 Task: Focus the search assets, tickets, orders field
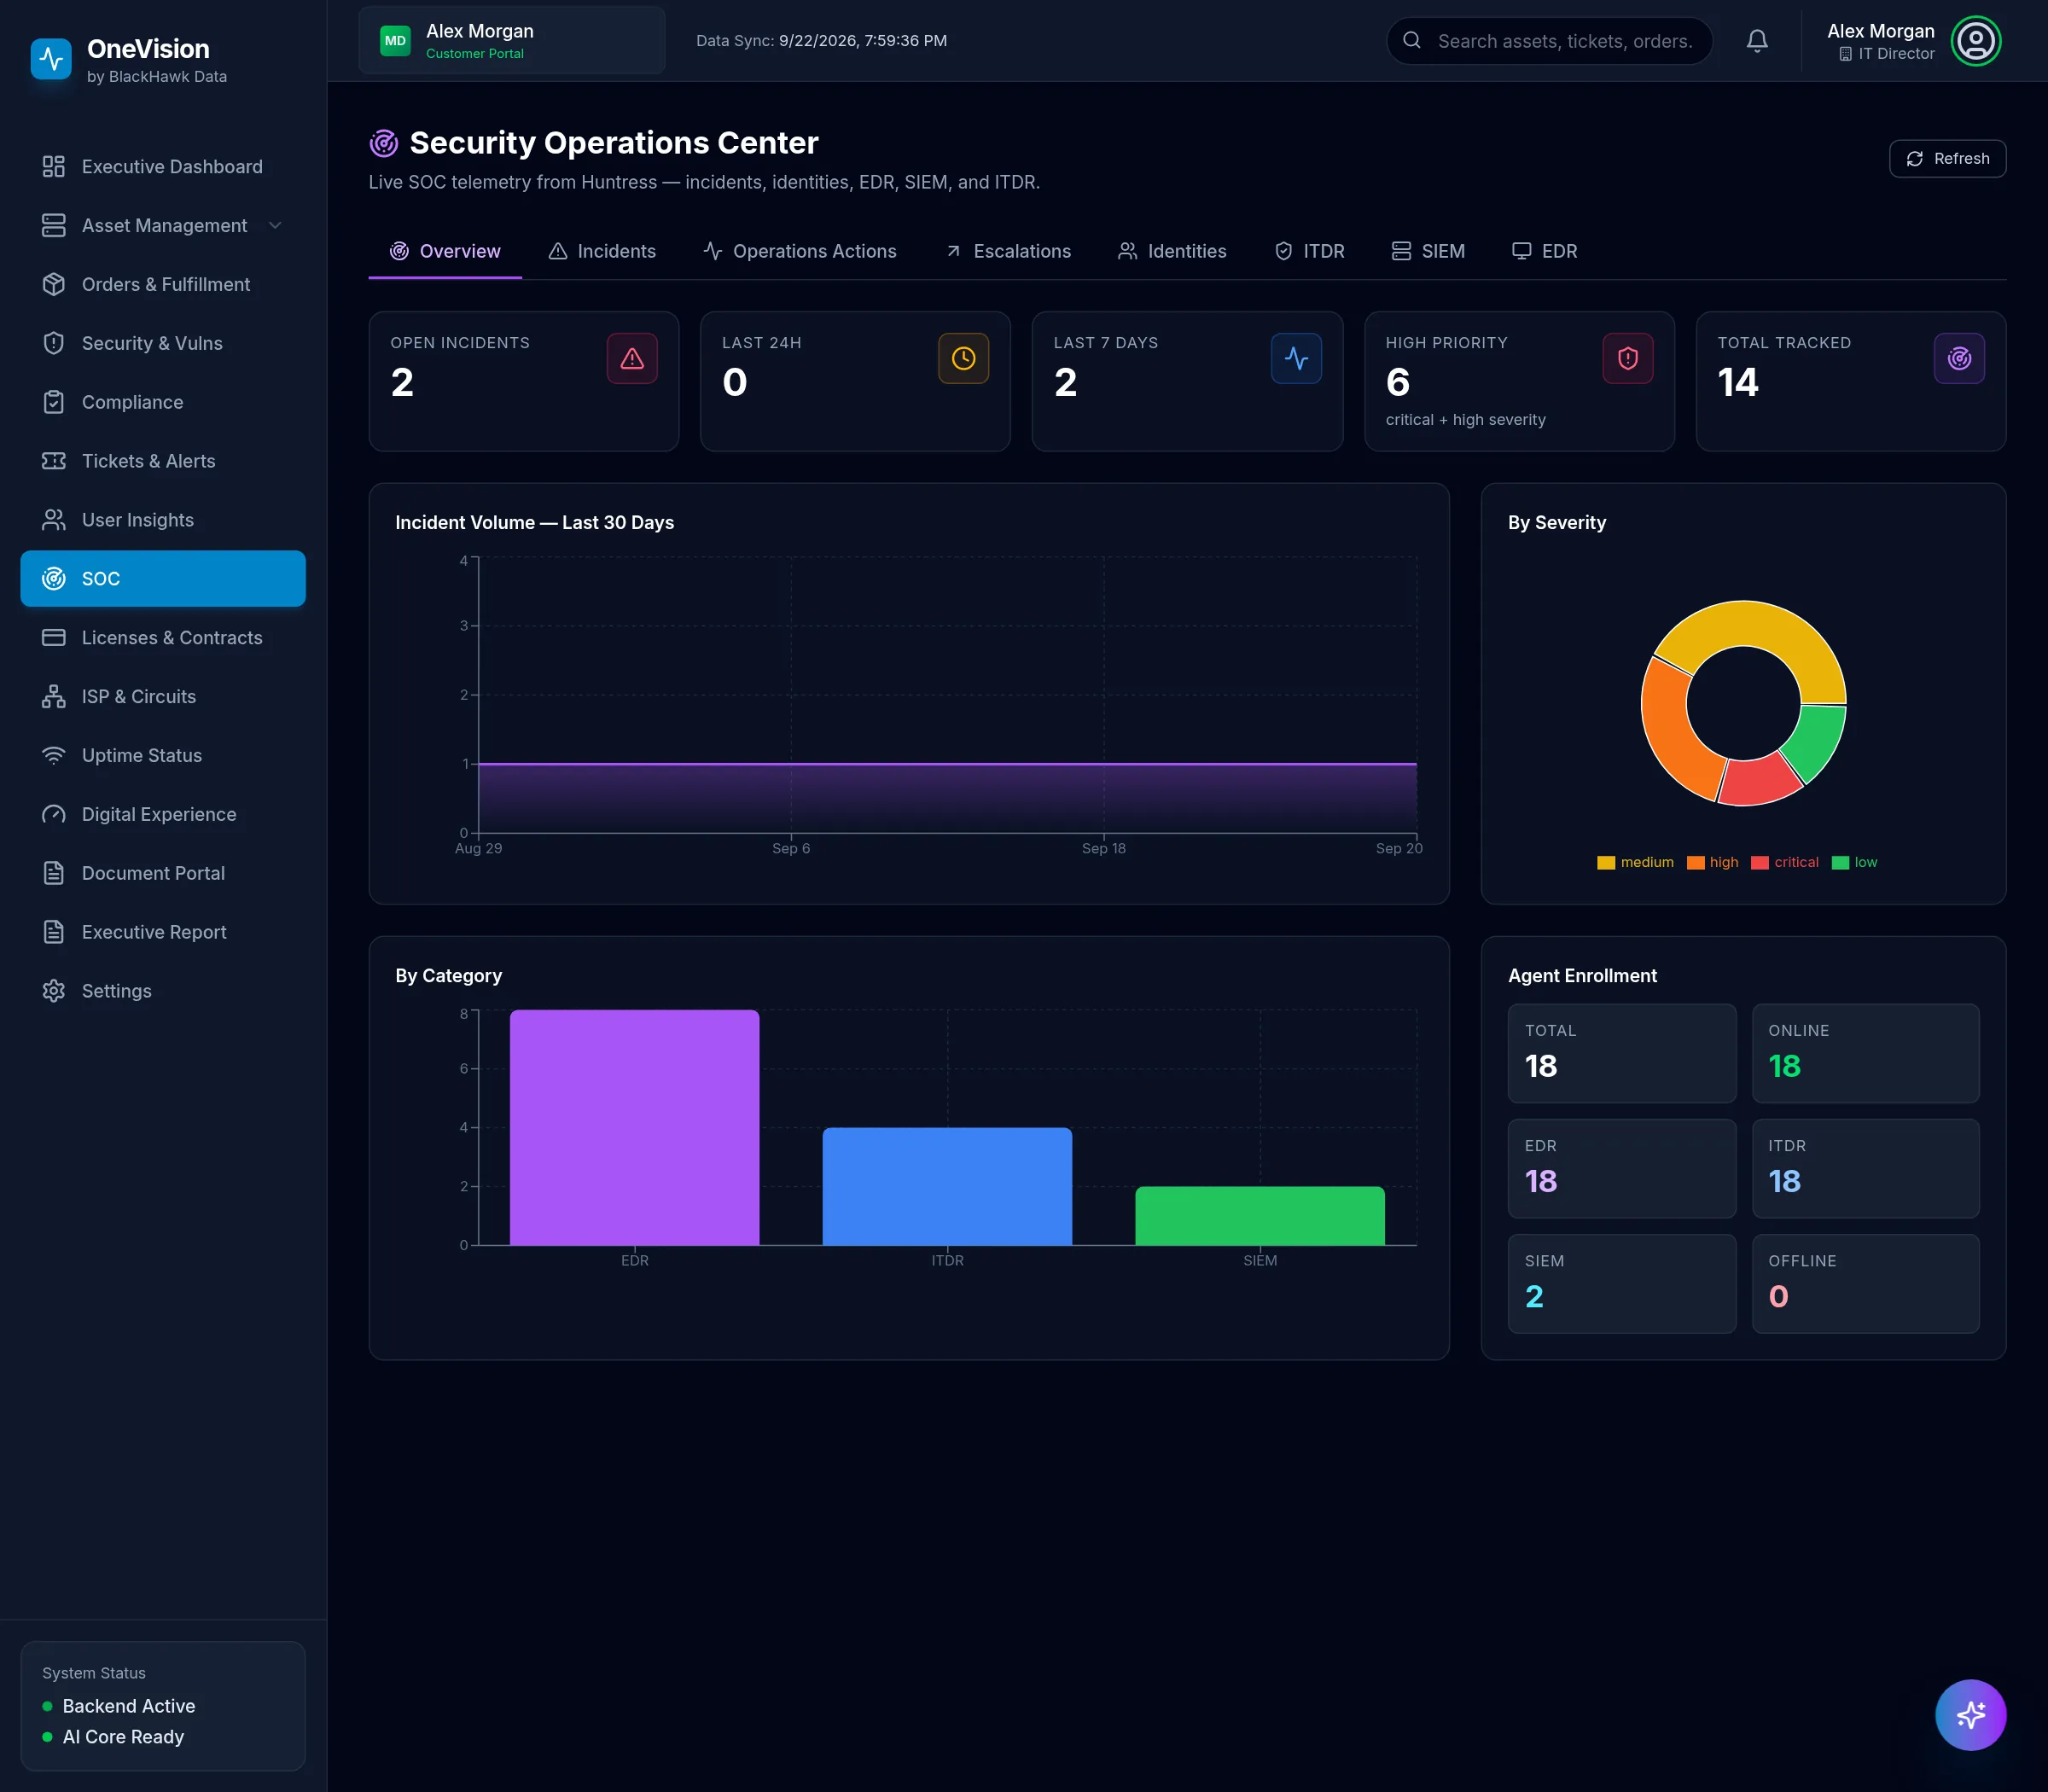pyautogui.click(x=1549, y=41)
